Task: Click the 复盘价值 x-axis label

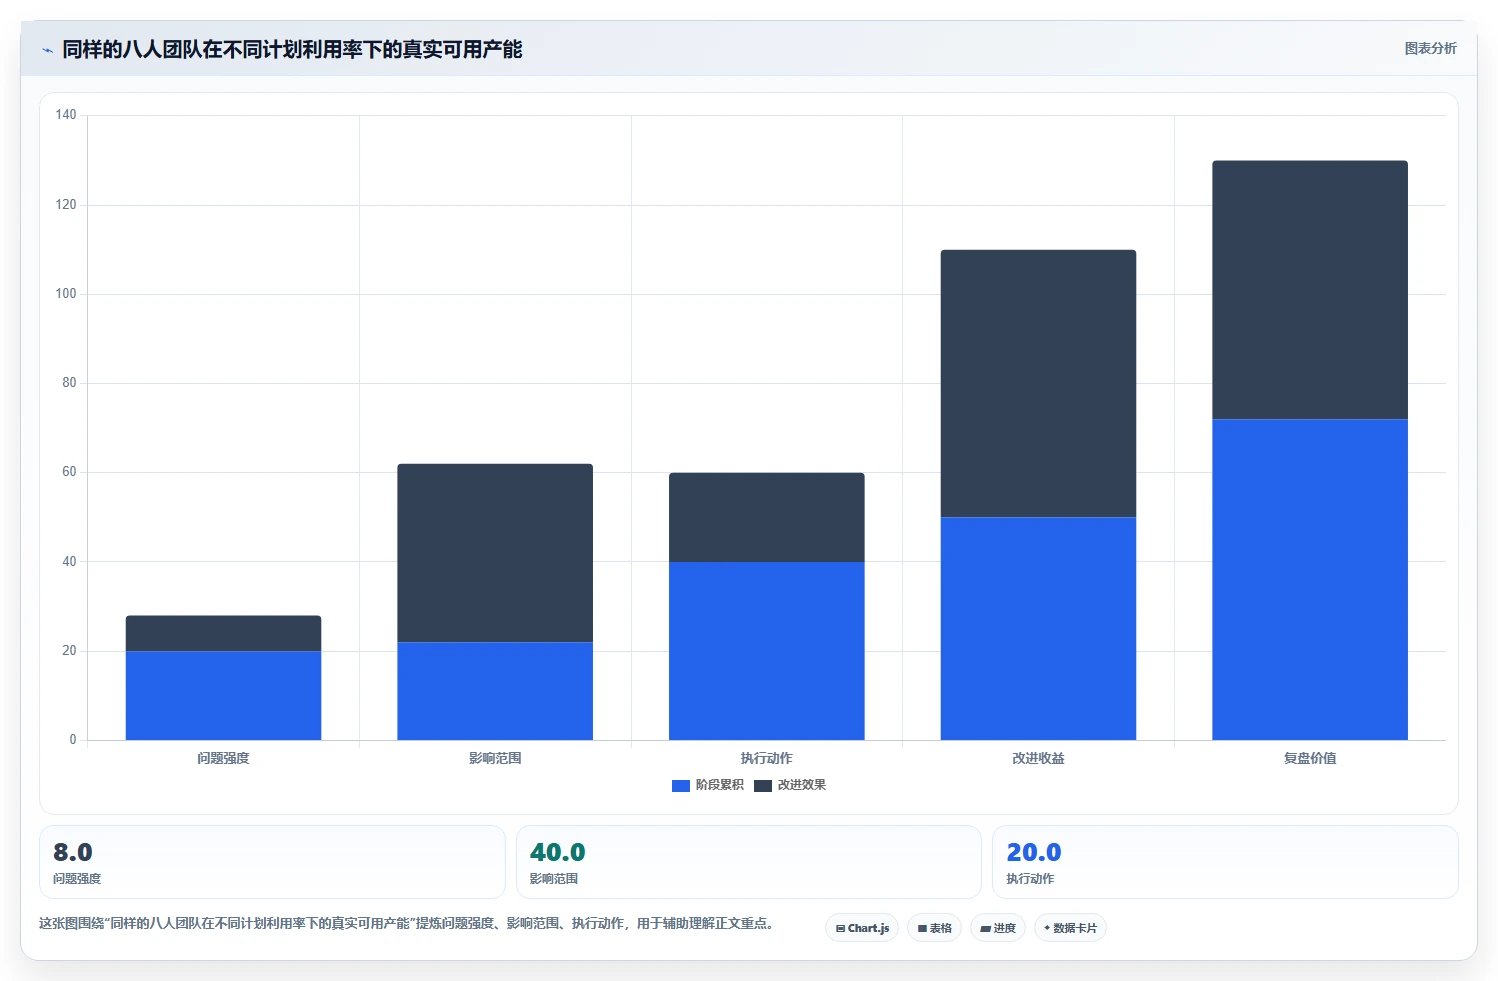Action: 1310,758
